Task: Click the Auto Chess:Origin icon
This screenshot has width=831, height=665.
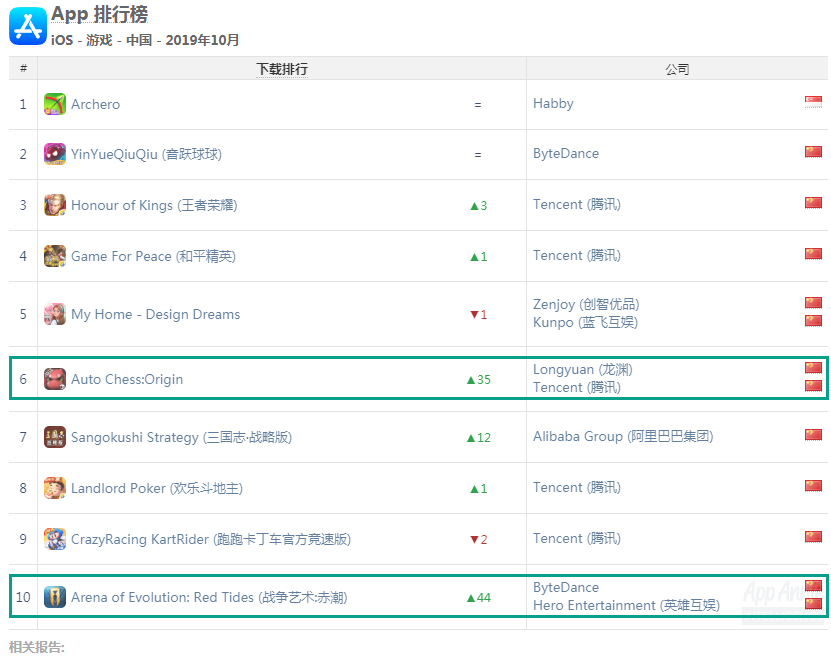Action: pyautogui.click(x=55, y=379)
